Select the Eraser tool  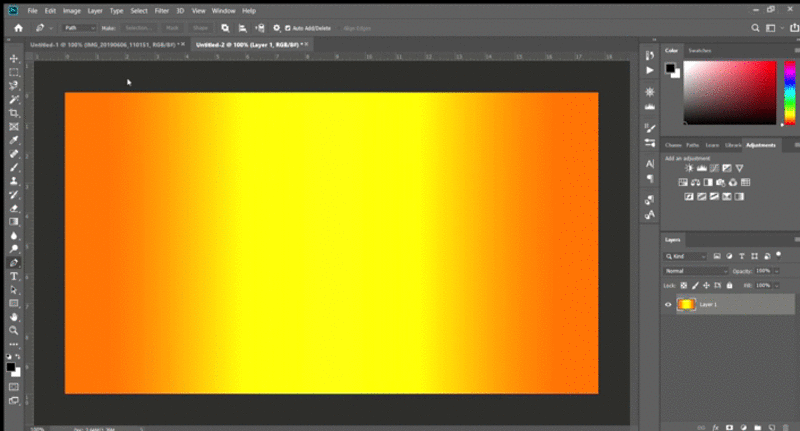pyautogui.click(x=14, y=208)
